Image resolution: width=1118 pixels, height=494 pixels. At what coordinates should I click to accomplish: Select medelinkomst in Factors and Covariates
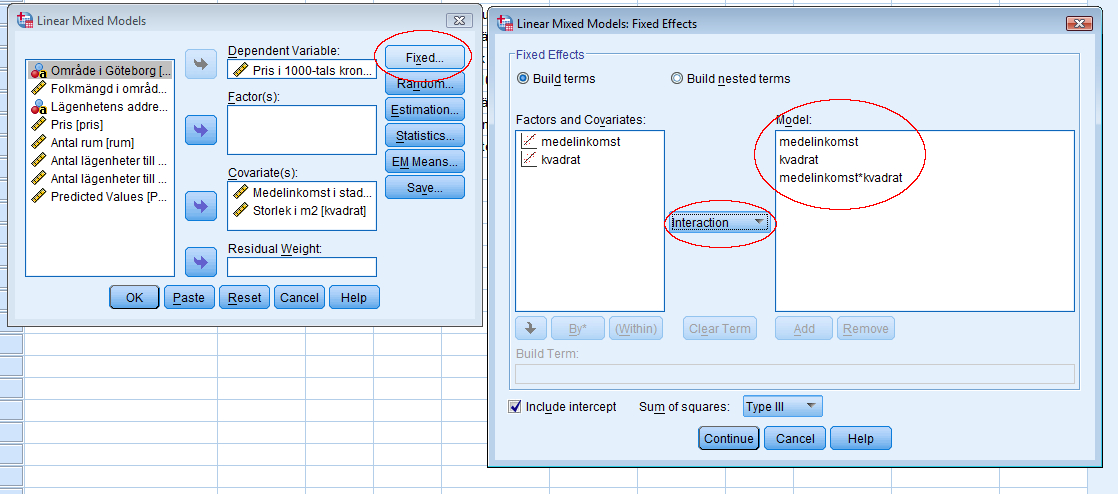[x=580, y=141]
